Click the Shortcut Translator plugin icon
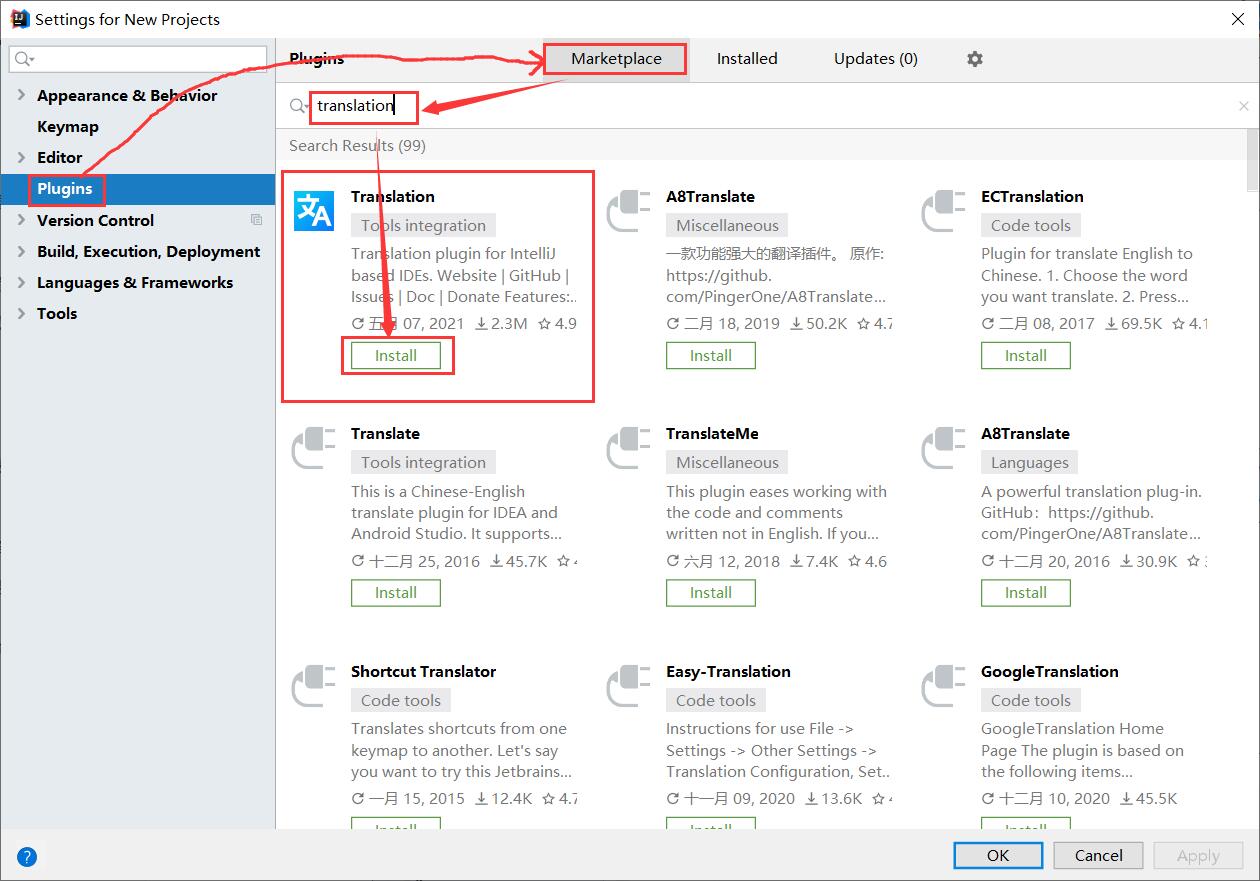The height and width of the screenshot is (881, 1260). tap(314, 686)
